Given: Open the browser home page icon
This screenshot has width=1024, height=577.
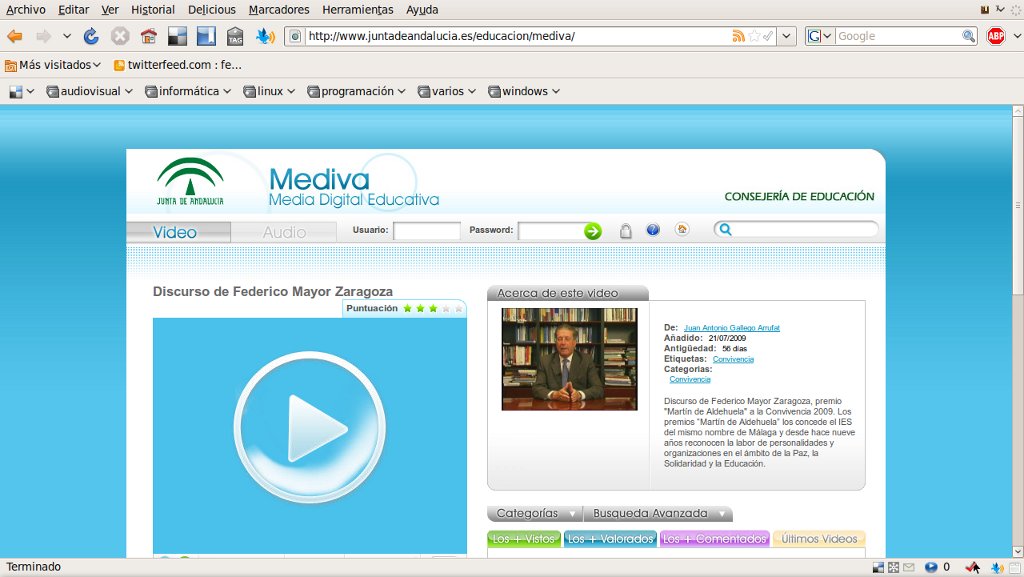Looking at the screenshot, I should (x=149, y=37).
